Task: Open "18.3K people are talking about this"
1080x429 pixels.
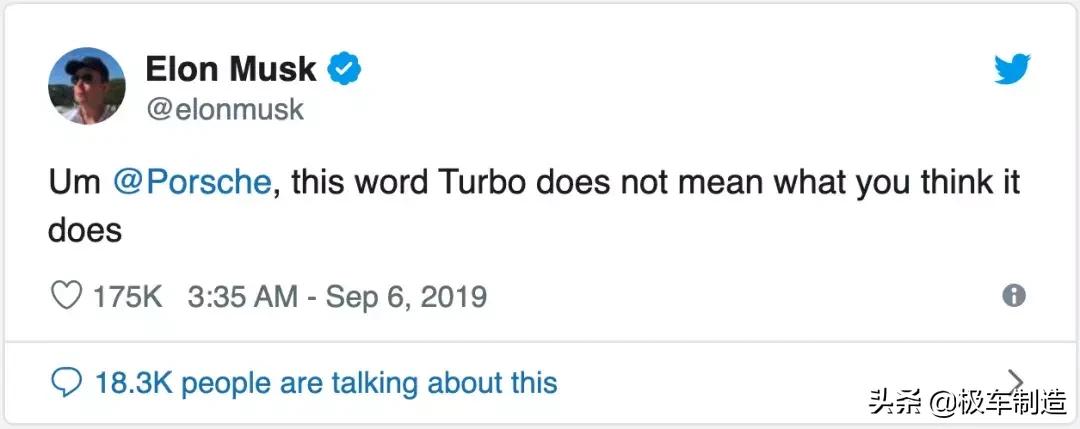Action: [x=325, y=381]
